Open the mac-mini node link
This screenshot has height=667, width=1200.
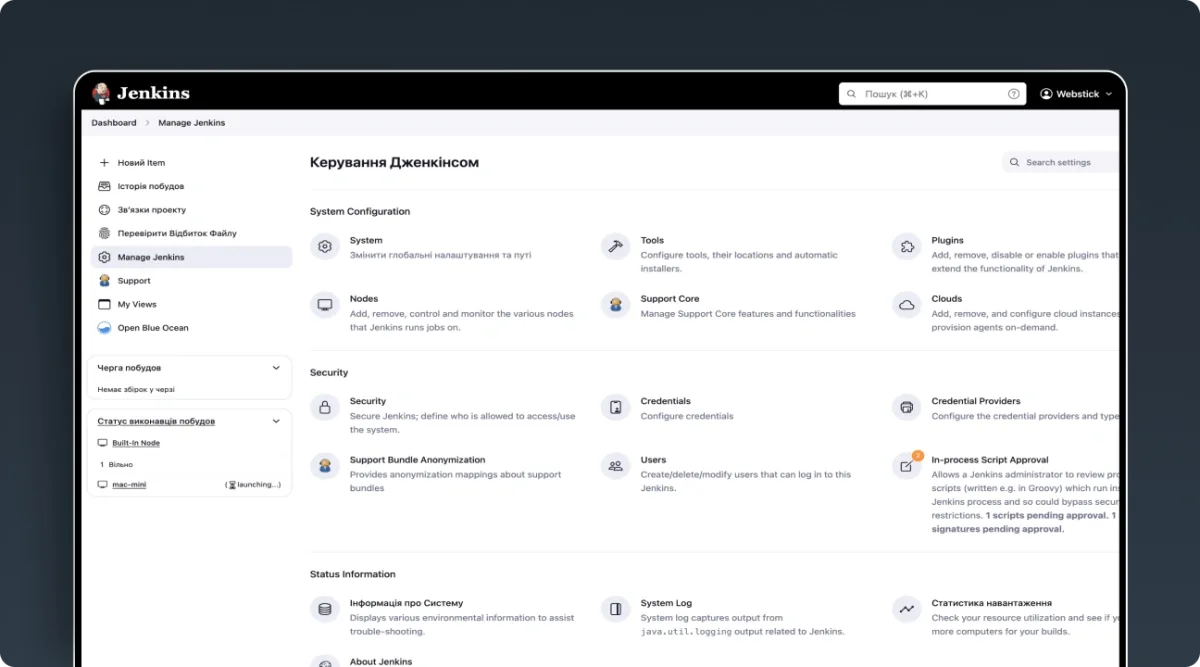tap(129, 485)
